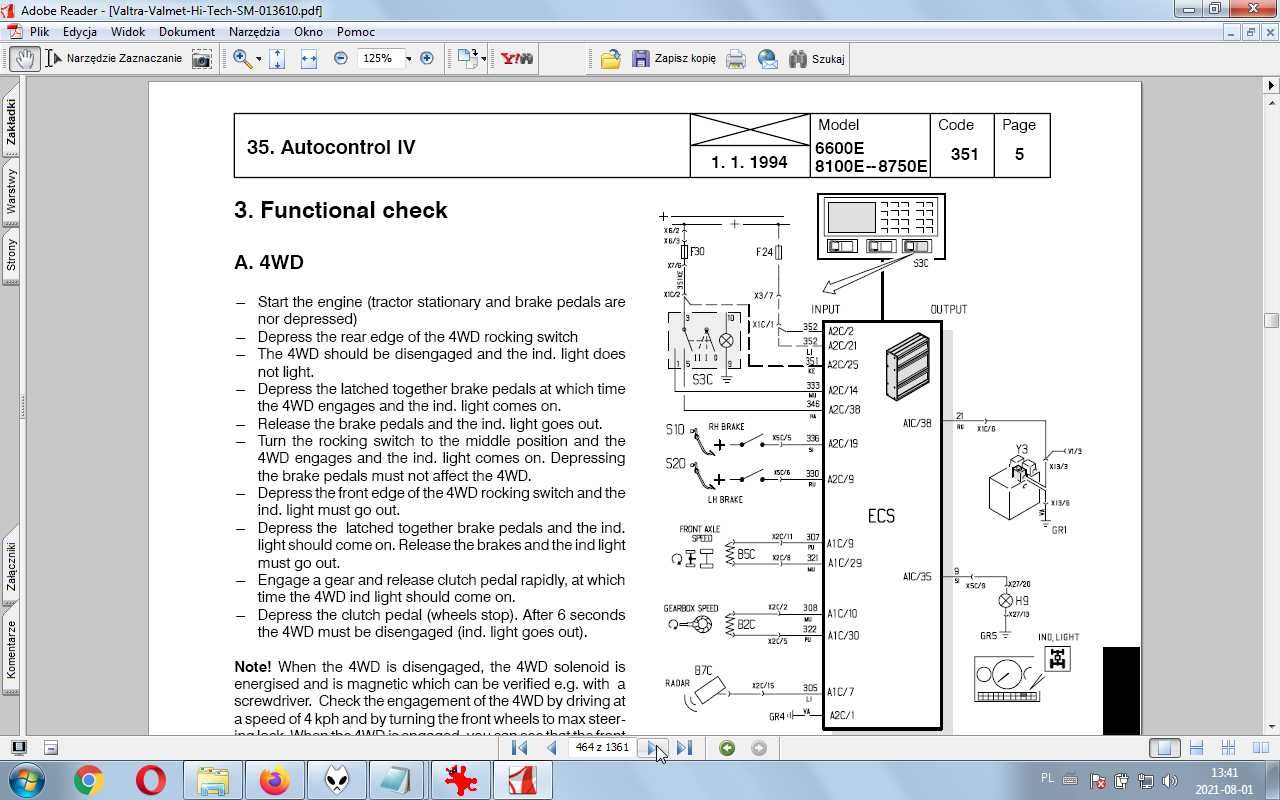Open rotate view dropdown arrow
The image size is (1280, 800).
point(484,59)
